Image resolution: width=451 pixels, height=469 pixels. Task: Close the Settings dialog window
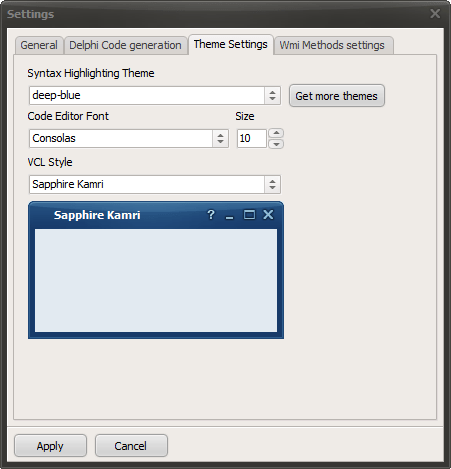pyautogui.click(x=435, y=14)
